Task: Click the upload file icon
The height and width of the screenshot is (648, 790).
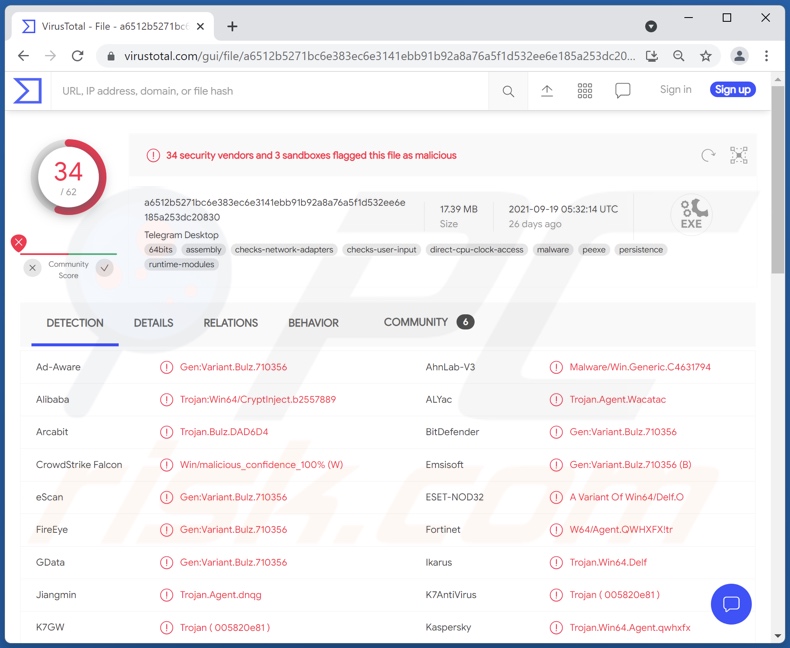Action: click(547, 91)
